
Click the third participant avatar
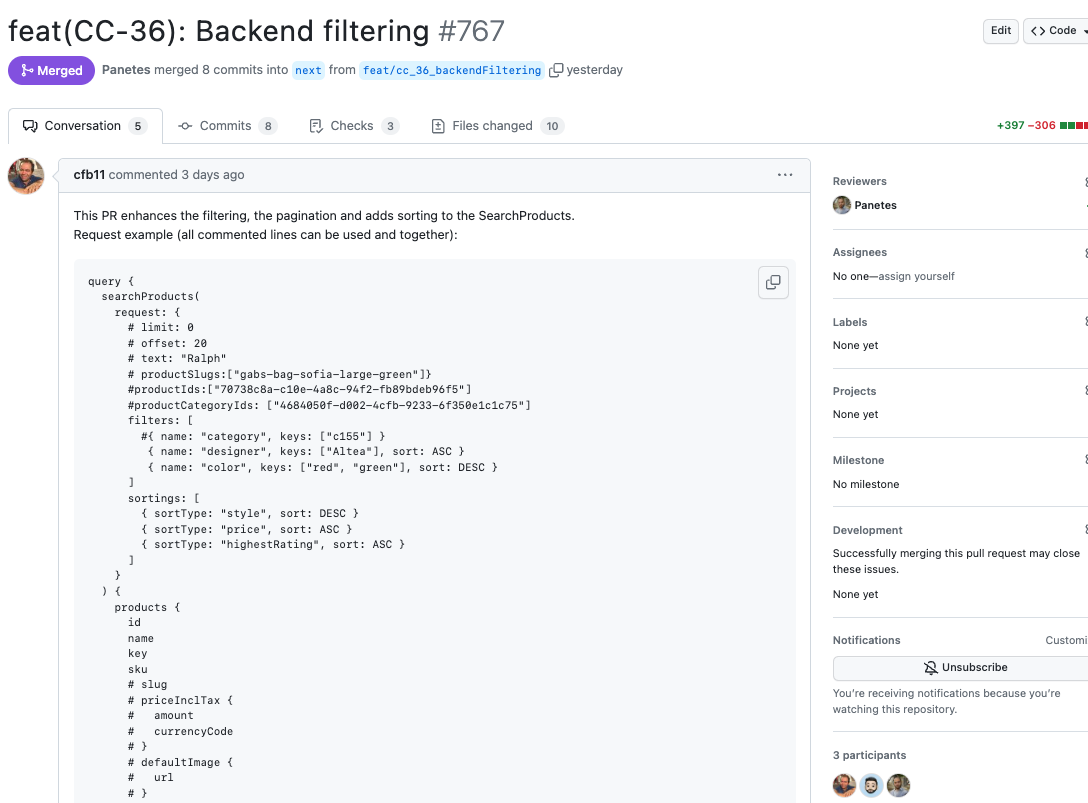coord(899,785)
